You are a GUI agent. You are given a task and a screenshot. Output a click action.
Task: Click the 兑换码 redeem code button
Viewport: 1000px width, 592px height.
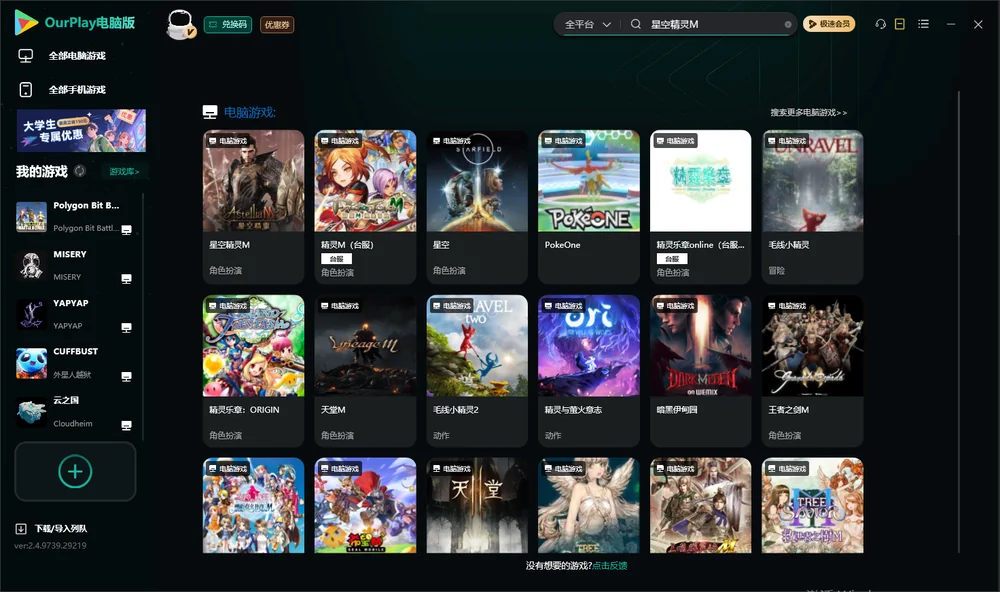[x=228, y=24]
